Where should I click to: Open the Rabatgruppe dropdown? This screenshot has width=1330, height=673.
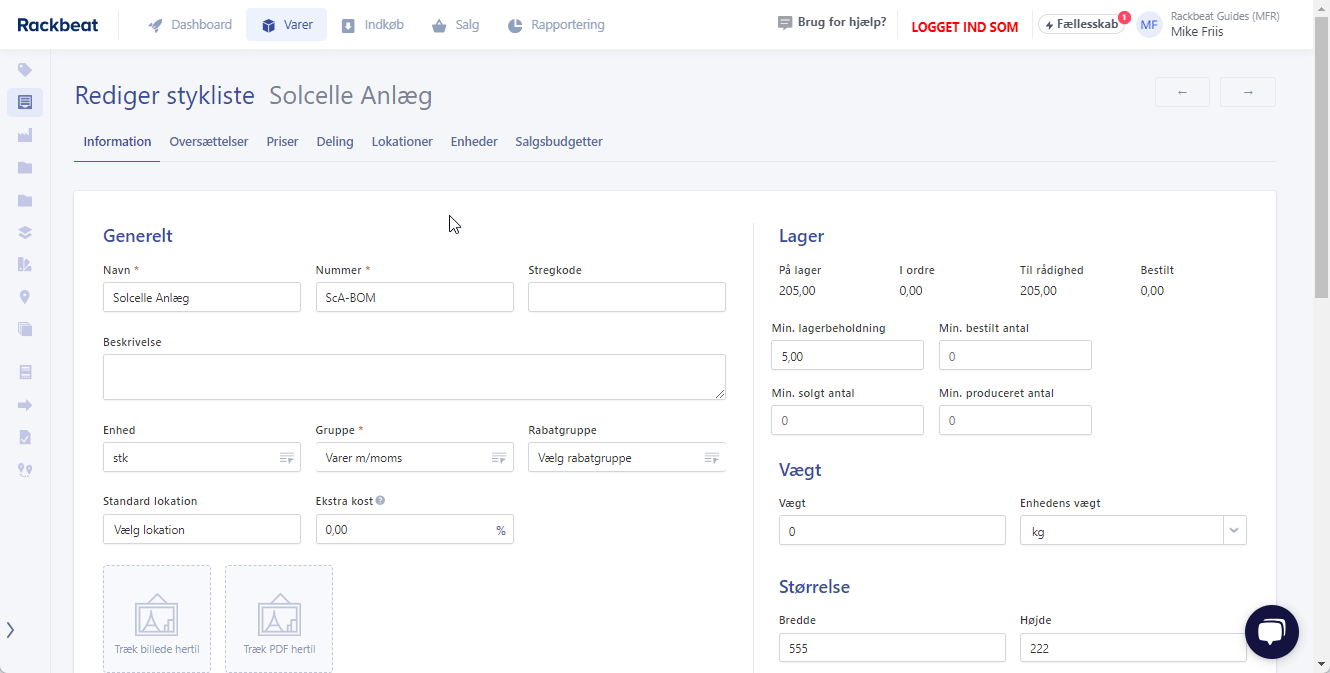(627, 457)
